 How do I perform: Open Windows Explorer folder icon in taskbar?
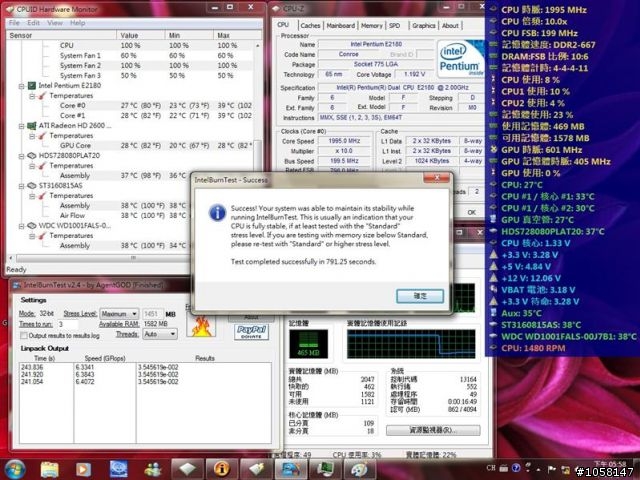(49, 469)
